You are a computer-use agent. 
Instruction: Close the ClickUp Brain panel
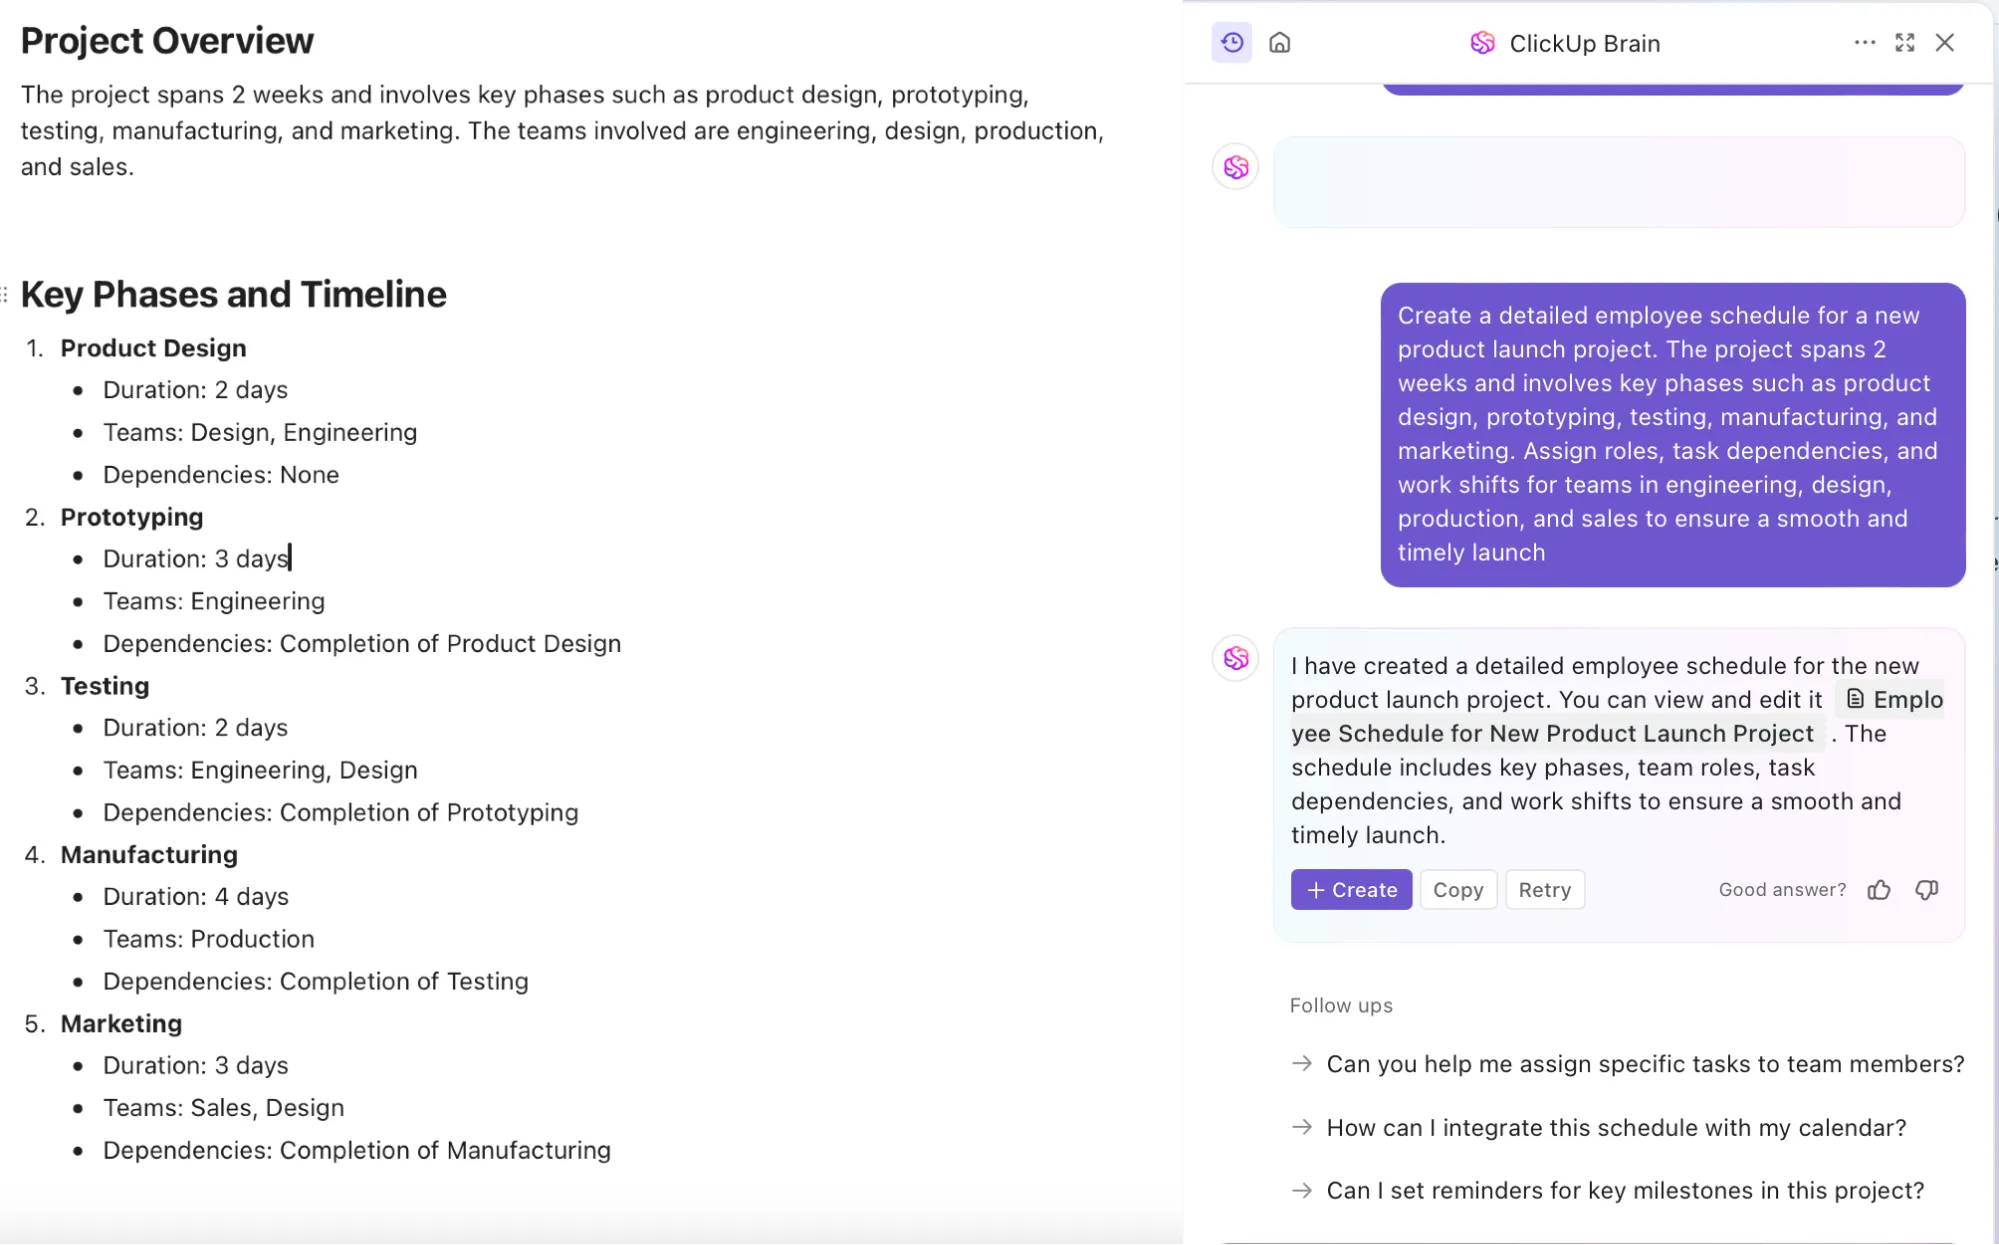[x=1945, y=43]
